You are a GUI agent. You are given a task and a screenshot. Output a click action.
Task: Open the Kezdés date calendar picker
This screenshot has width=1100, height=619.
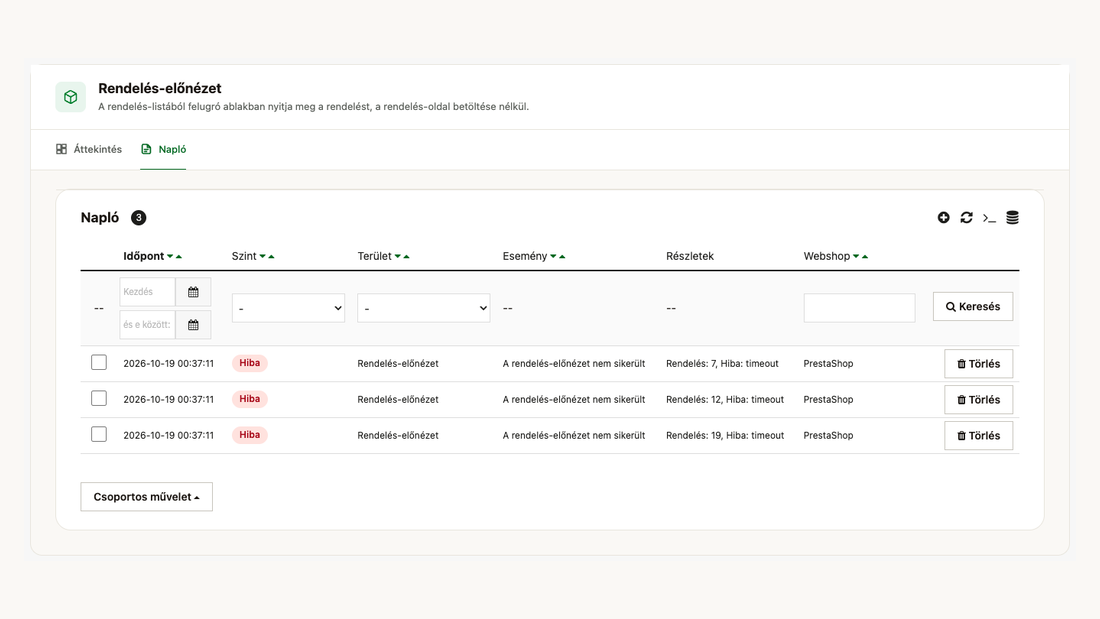click(x=193, y=292)
